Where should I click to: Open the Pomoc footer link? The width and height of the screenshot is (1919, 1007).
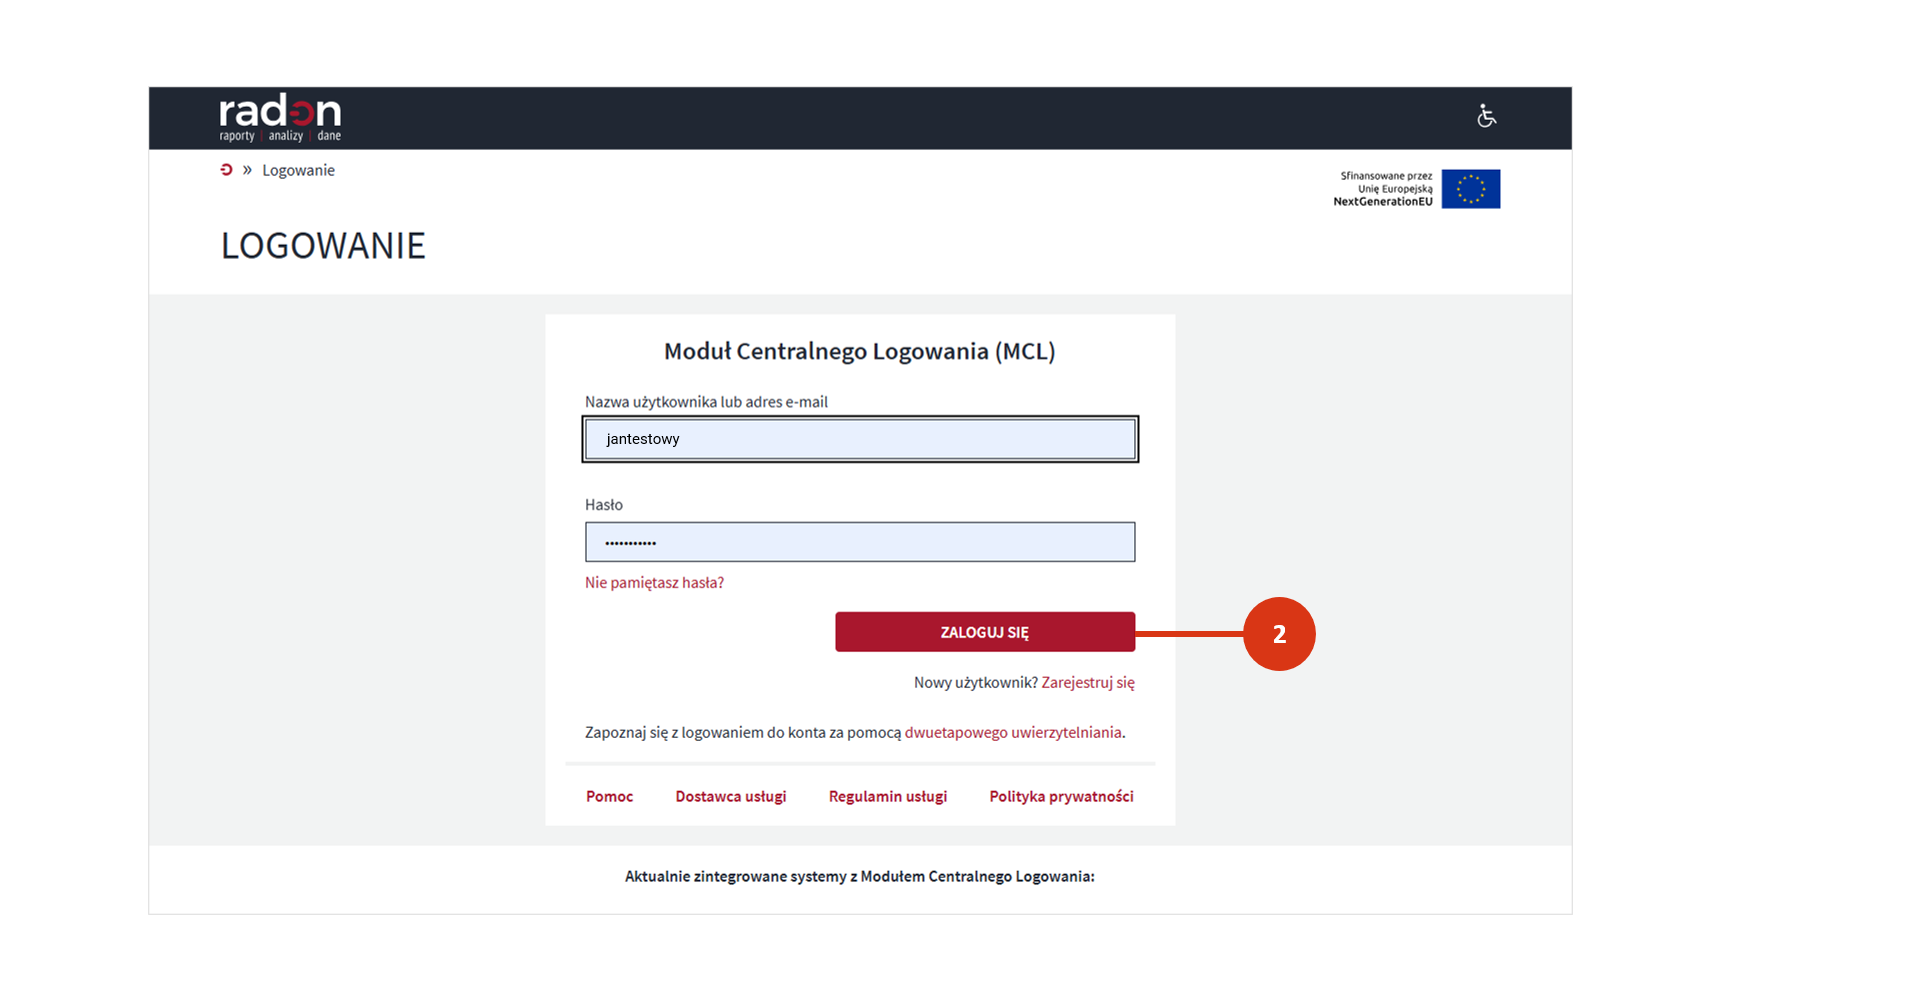coord(609,797)
